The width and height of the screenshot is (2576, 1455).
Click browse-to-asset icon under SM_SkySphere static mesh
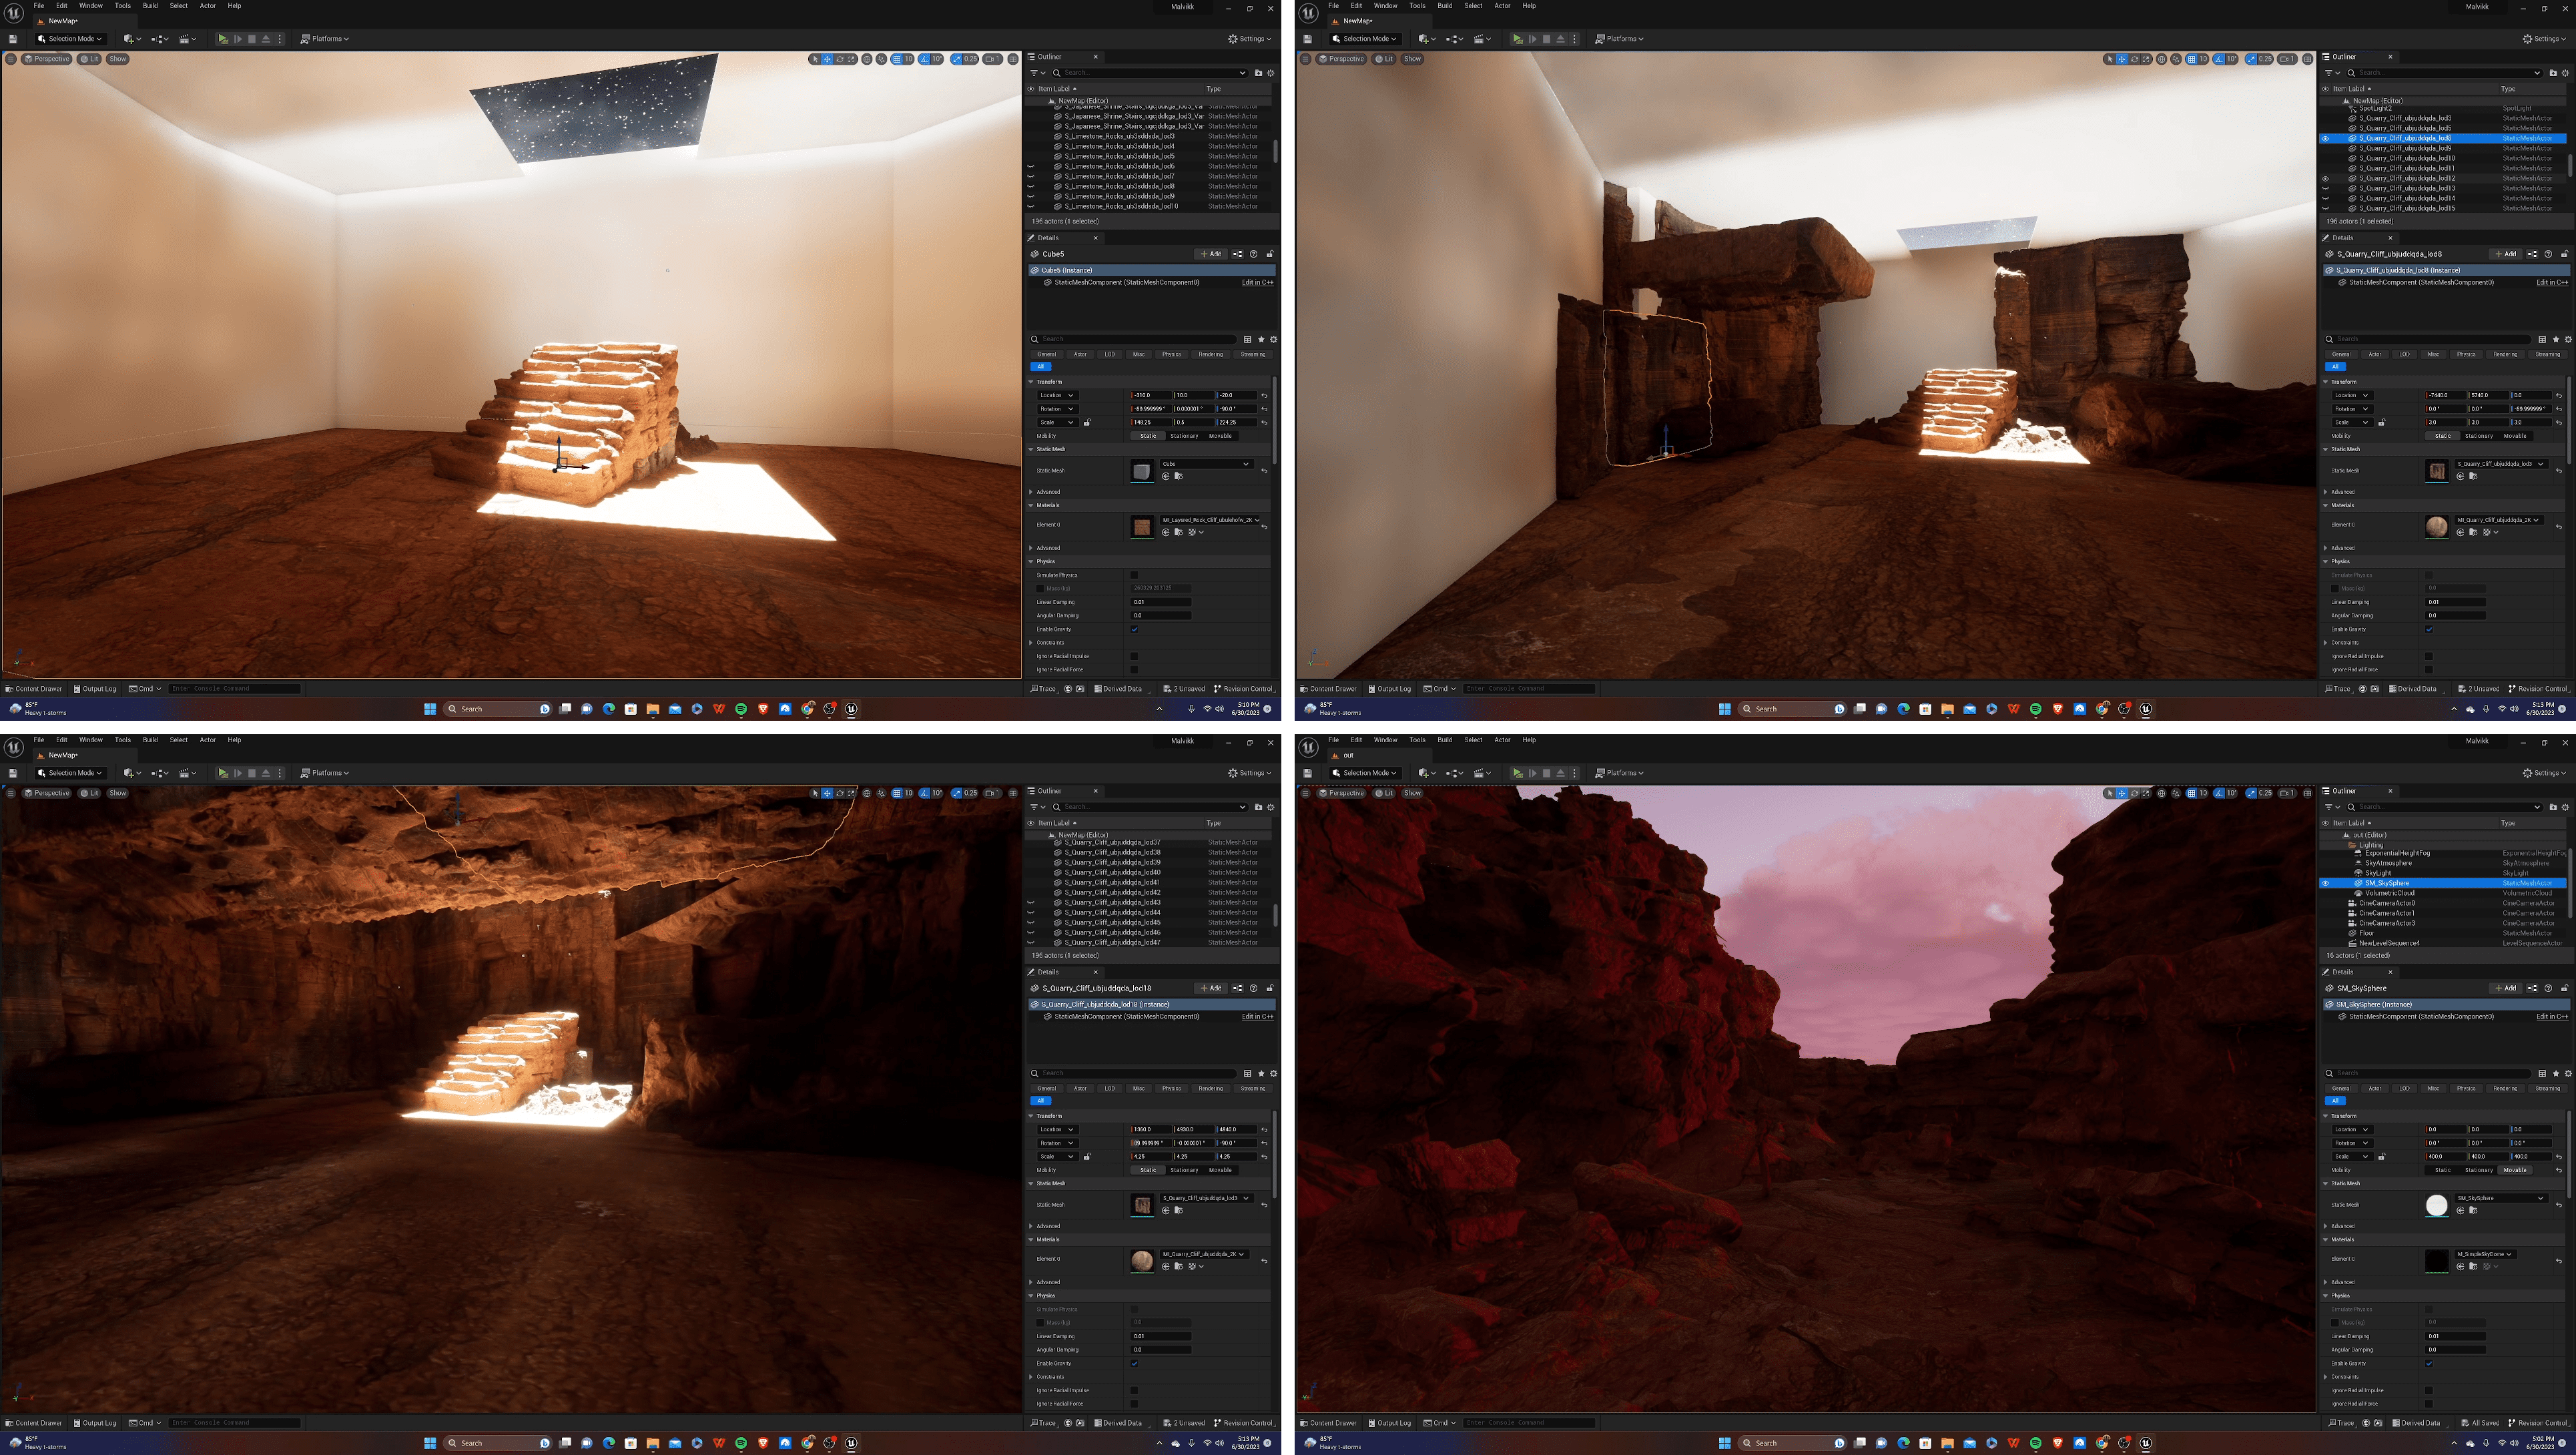[2473, 1211]
